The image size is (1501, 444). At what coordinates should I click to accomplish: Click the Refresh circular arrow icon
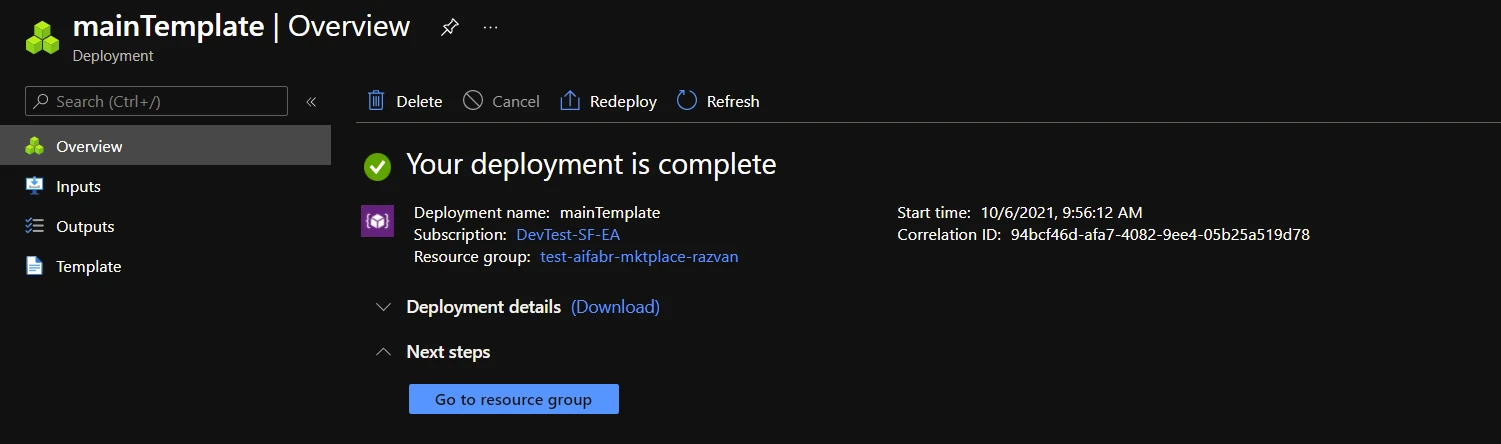(687, 101)
